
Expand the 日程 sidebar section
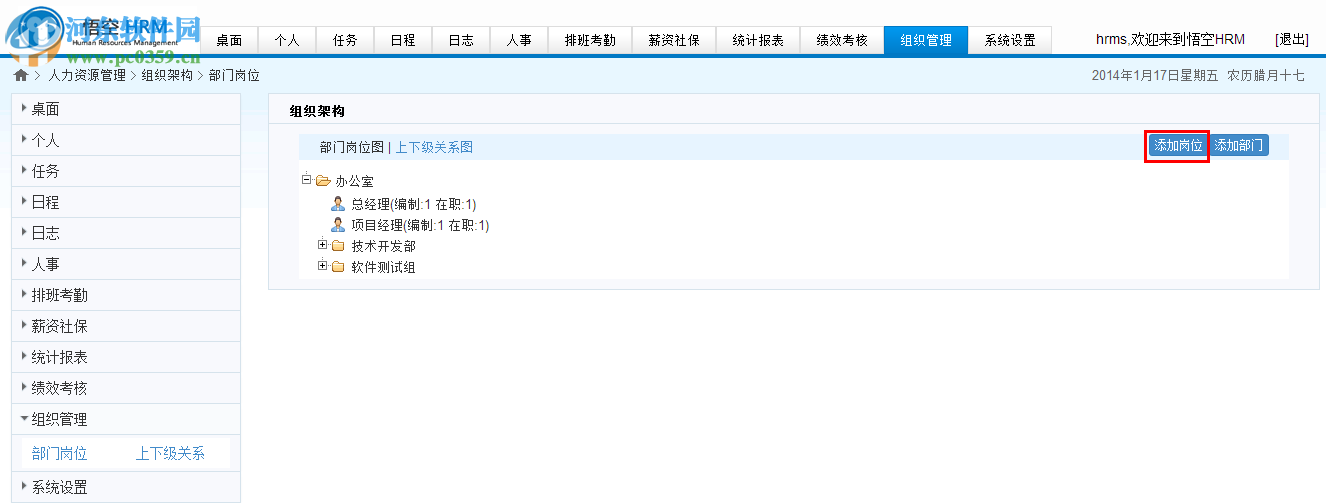(125, 202)
